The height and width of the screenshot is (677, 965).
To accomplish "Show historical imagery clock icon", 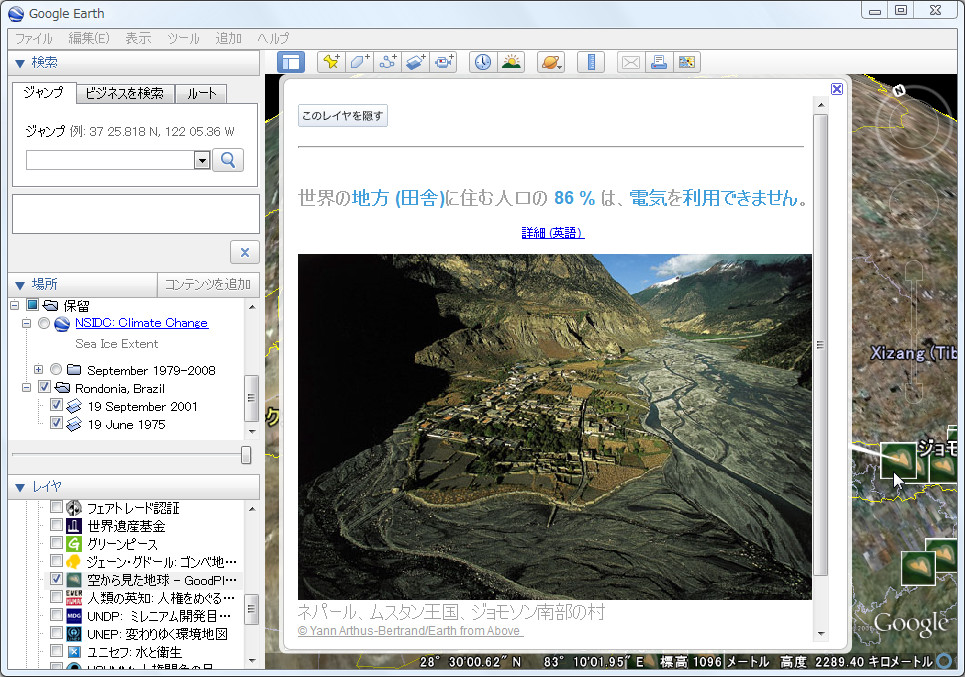I will click(483, 62).
